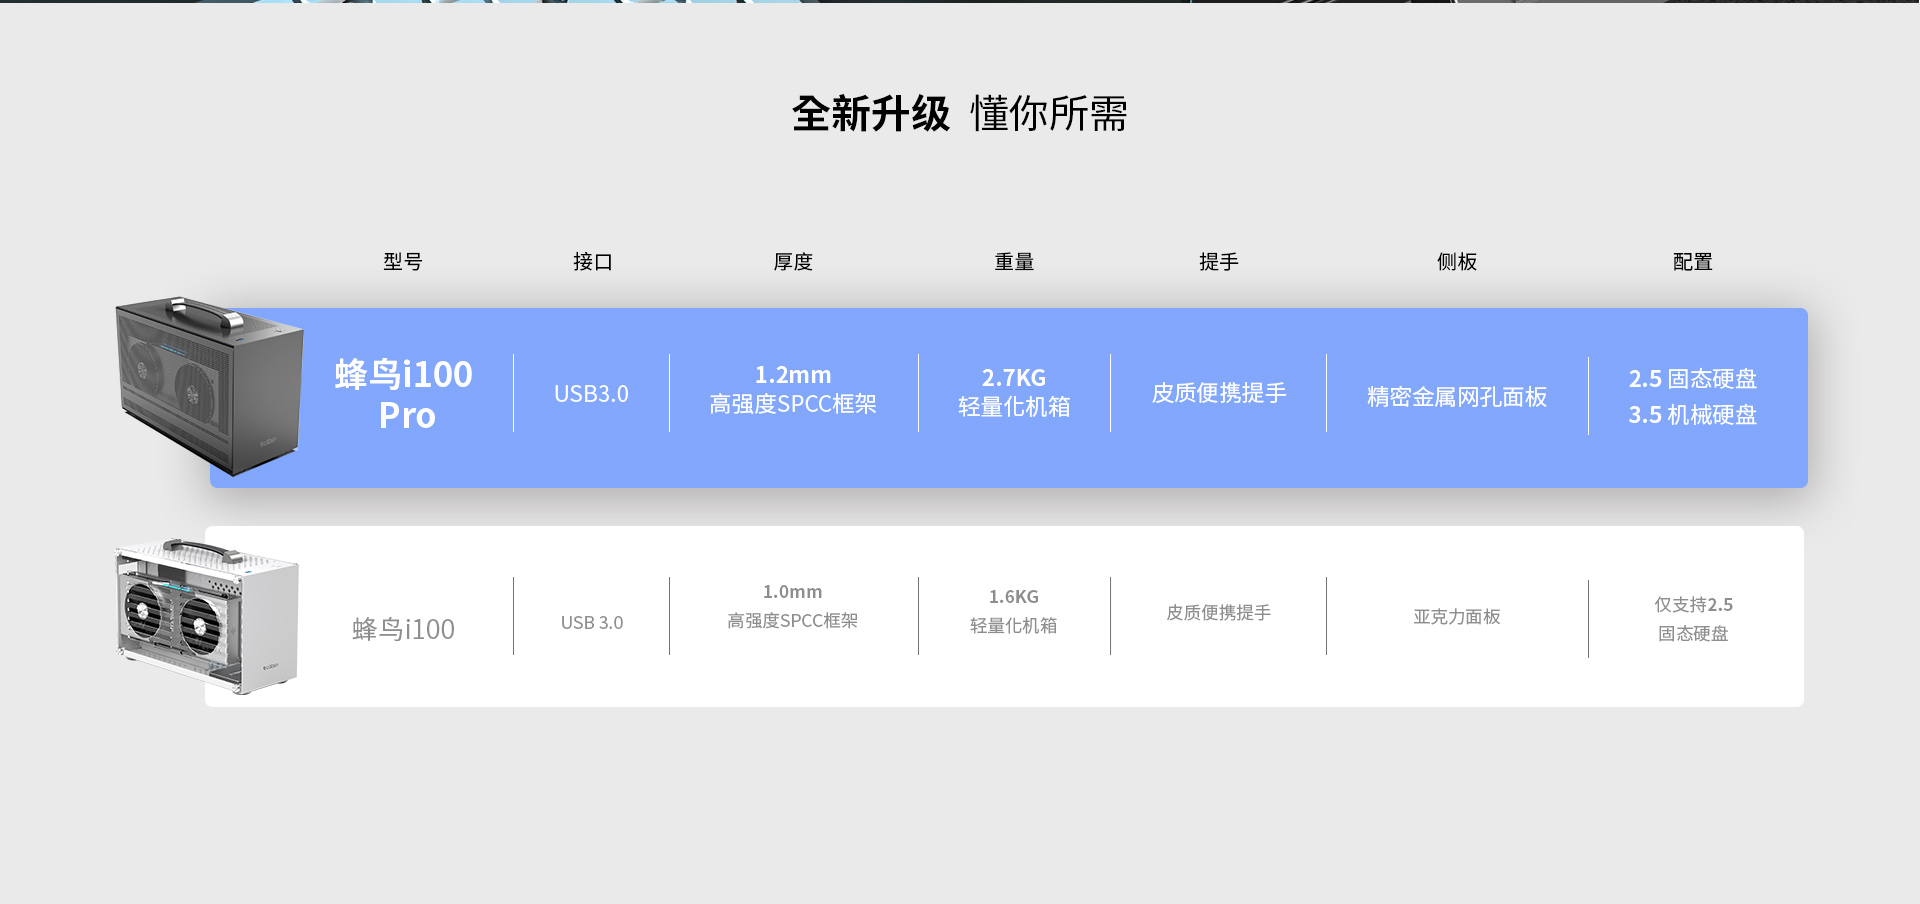The height and width of the screenshot is (904, 1920).
Task: Click the black 蜂鸟i100 Pro case image
Action: (209, 386)
